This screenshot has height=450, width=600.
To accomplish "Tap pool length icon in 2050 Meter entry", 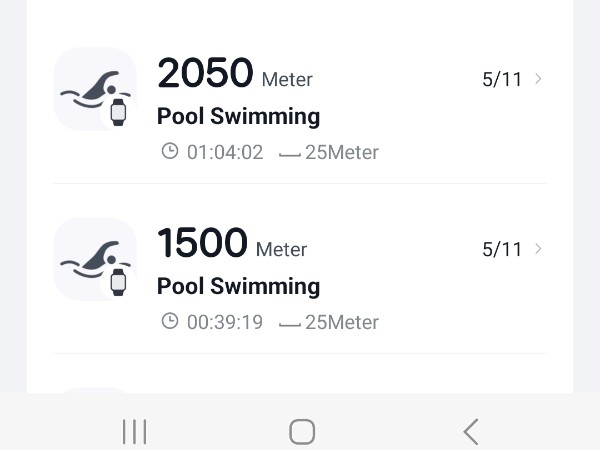I will (x=289, y=154).
